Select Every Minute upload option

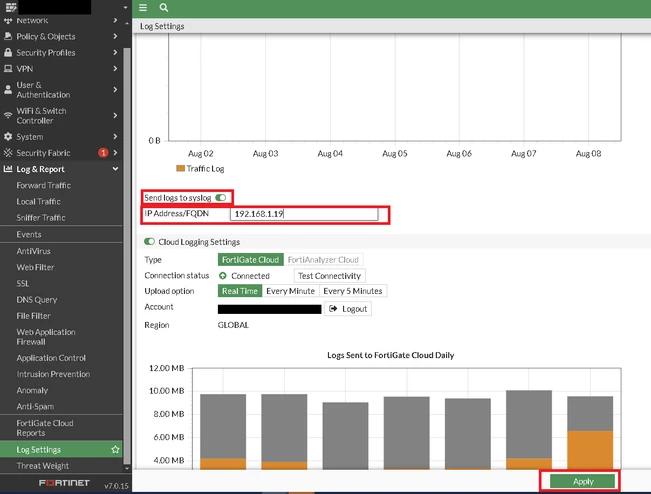[290, 291]
